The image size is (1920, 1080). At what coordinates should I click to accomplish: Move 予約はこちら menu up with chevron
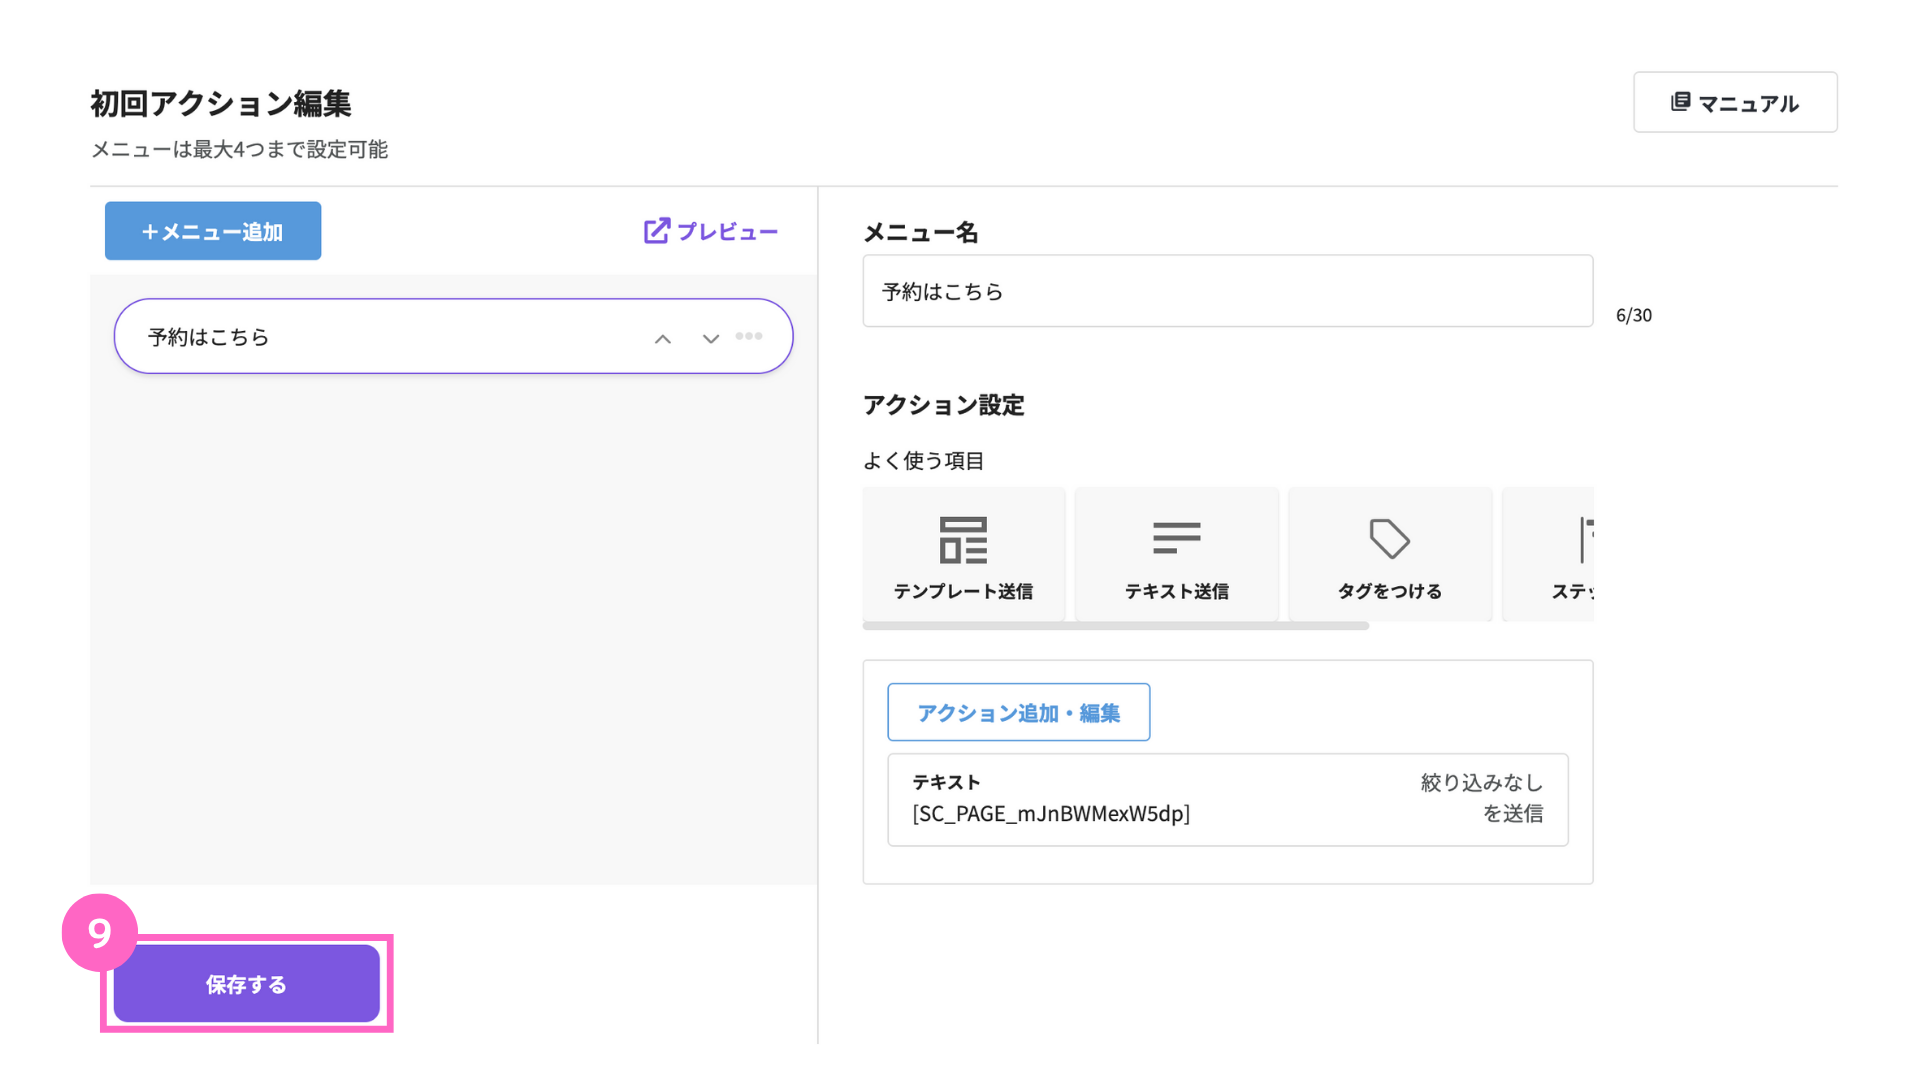(x=663, y=339)
